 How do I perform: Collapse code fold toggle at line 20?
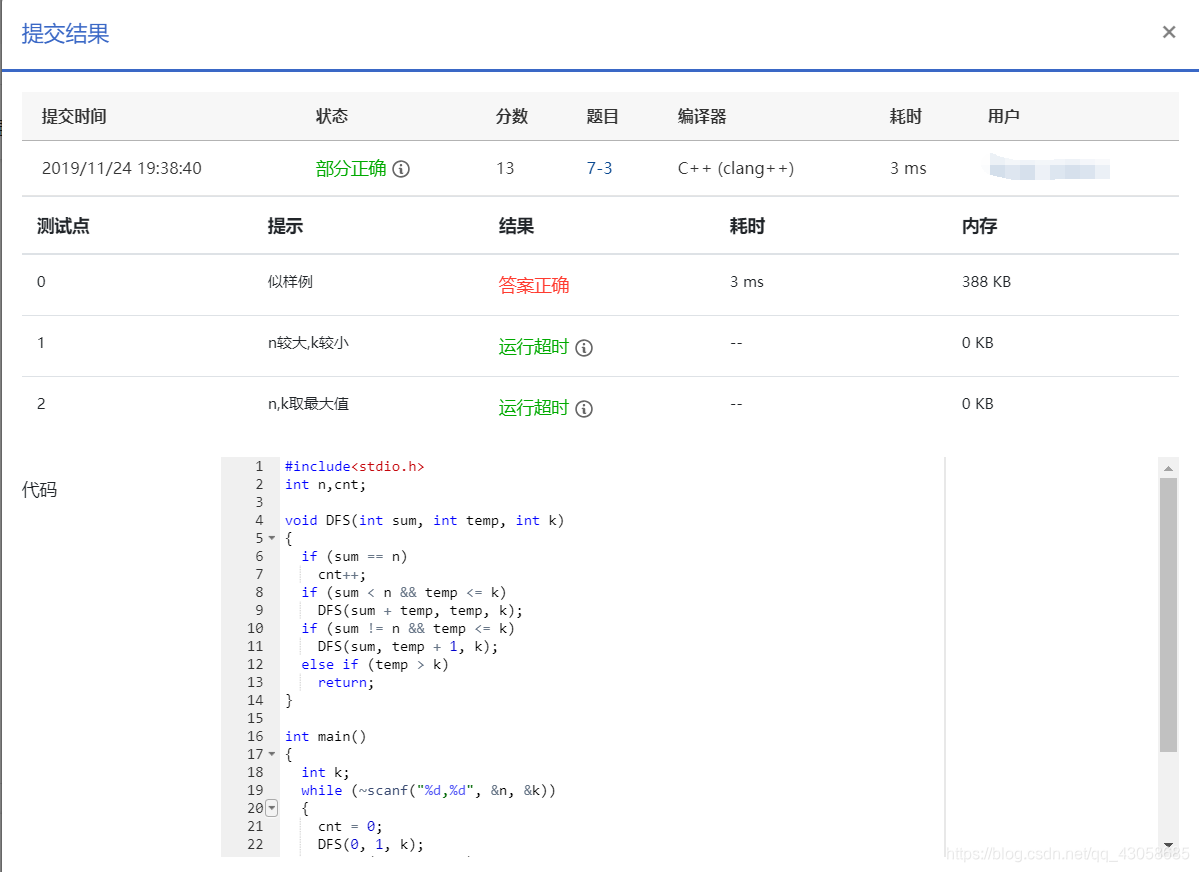coord(271,809)
